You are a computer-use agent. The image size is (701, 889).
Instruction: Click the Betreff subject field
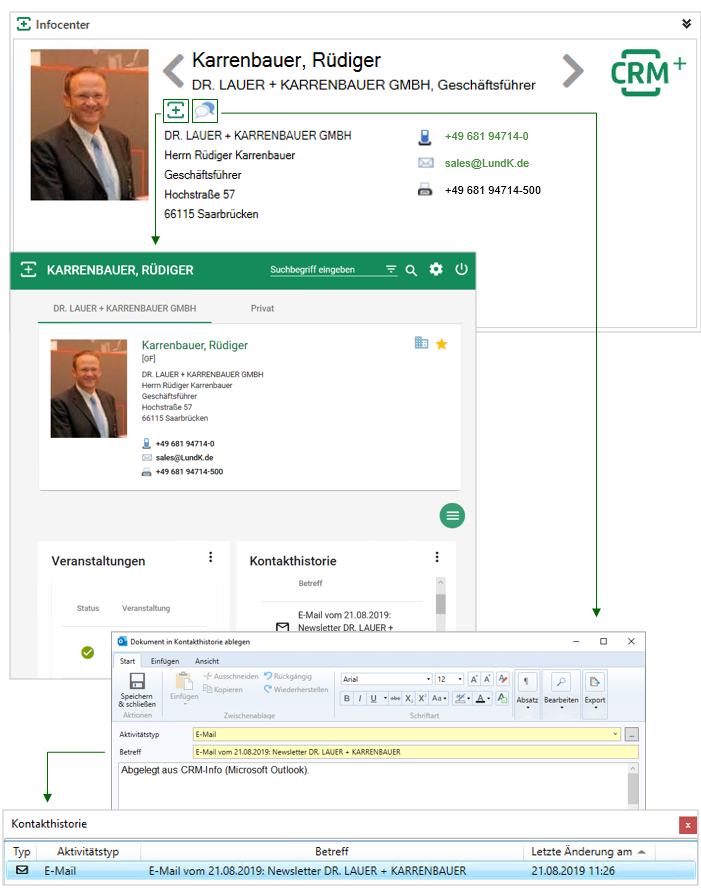416,752
